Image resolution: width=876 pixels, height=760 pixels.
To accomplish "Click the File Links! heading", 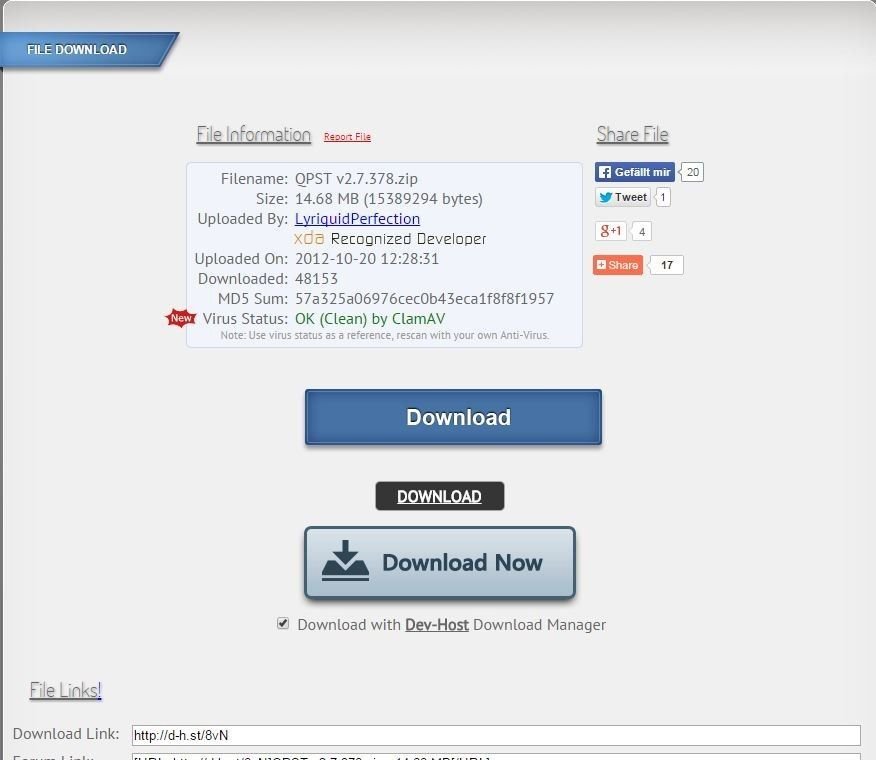I will pos(65,691).
